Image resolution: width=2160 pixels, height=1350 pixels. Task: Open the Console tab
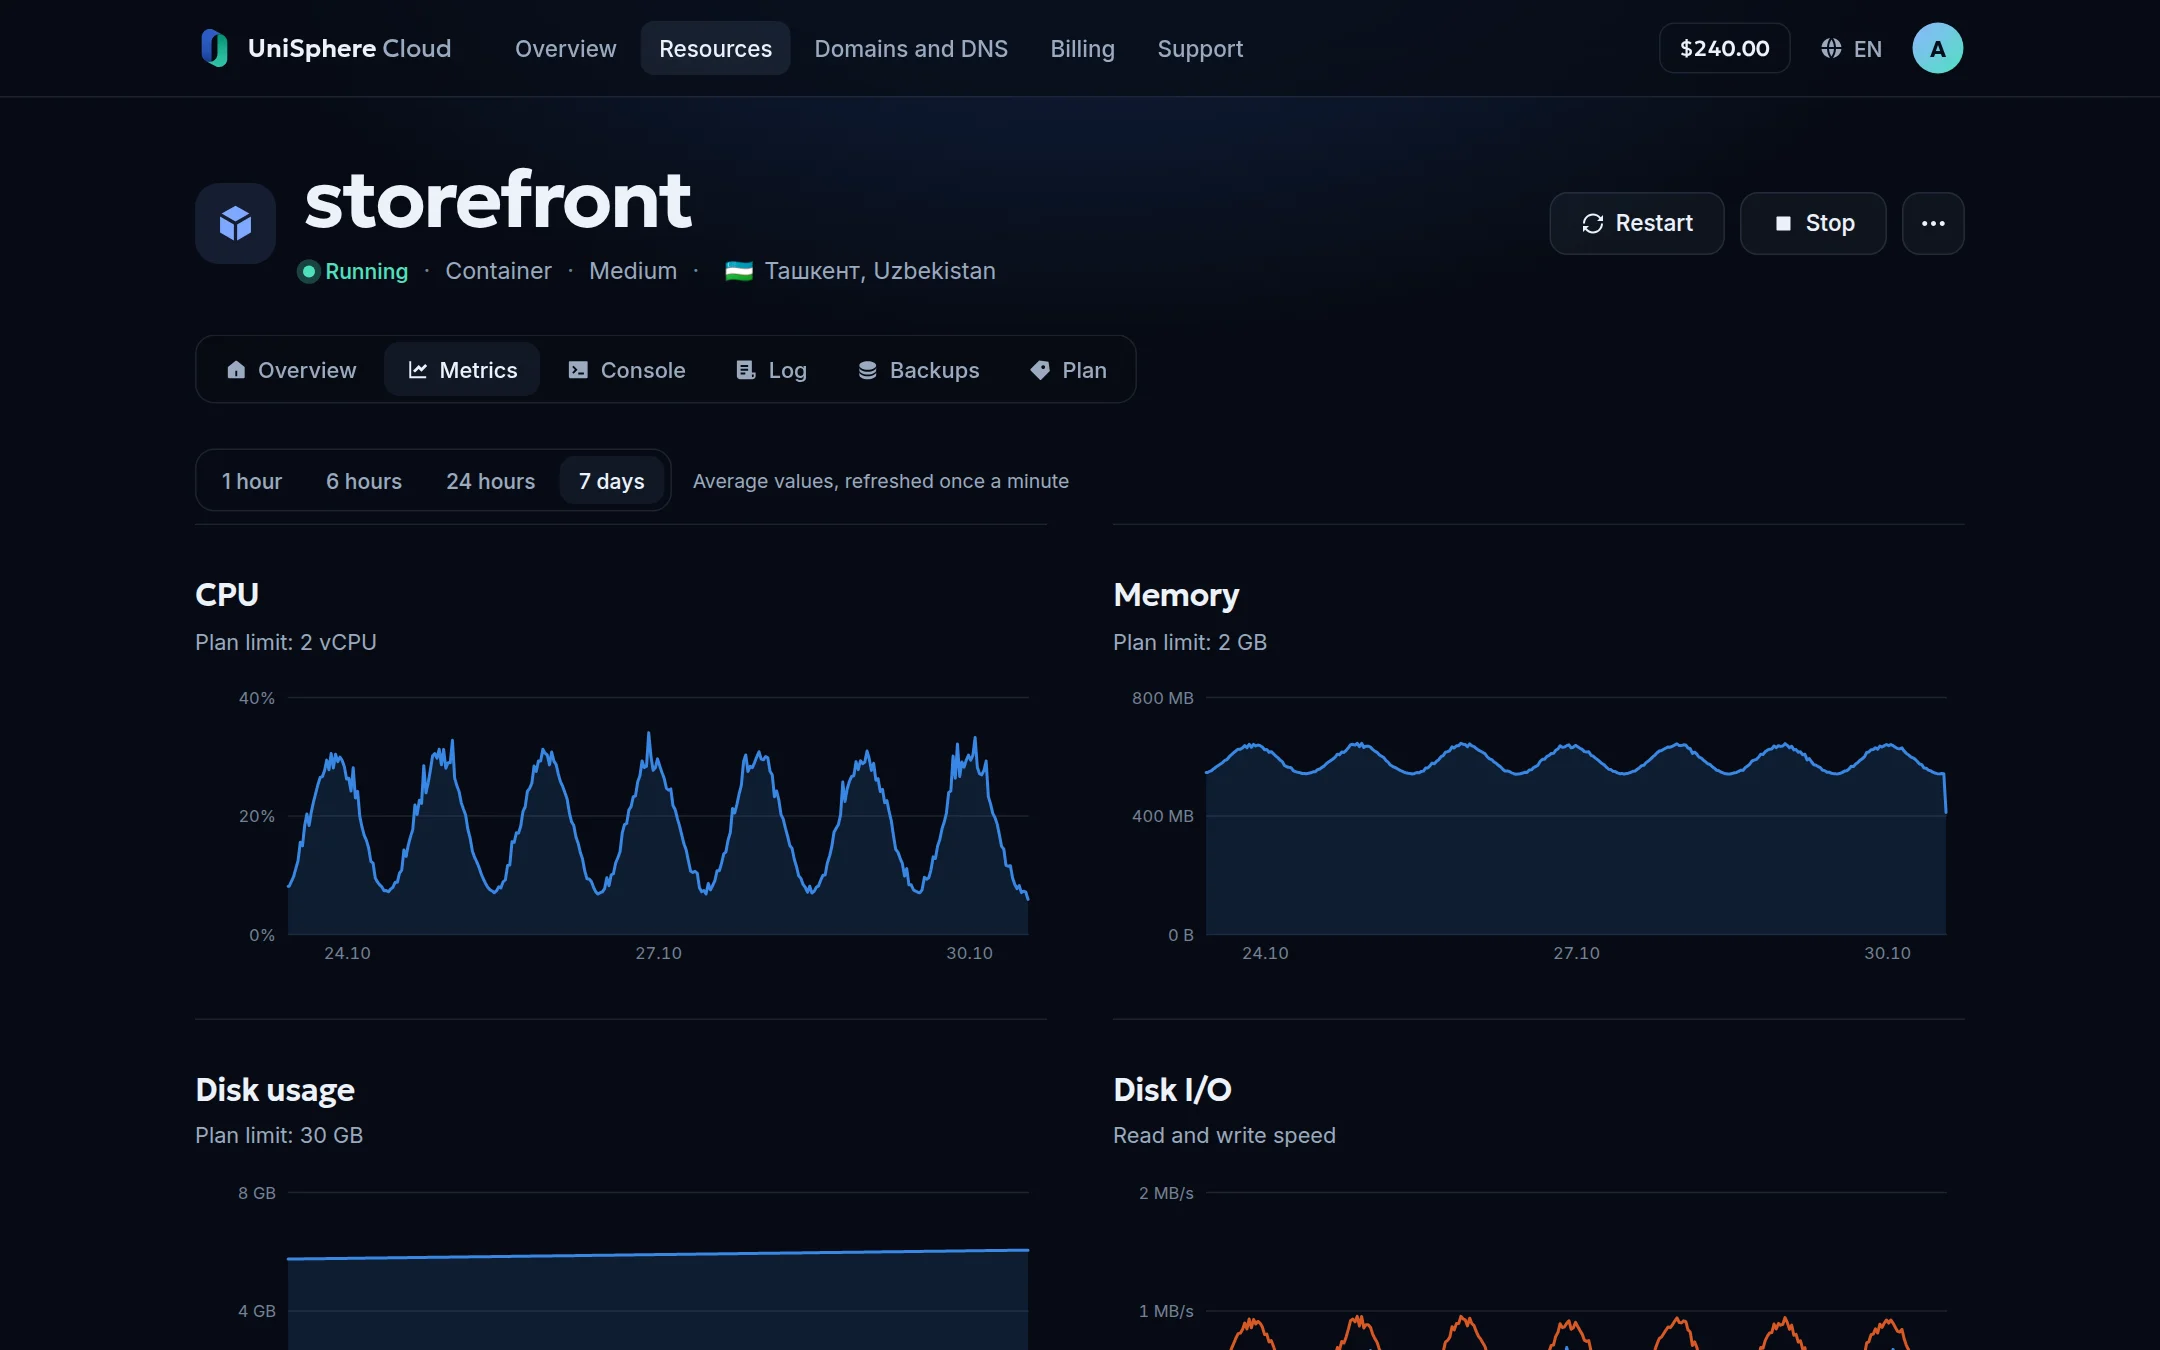pyautogui.click(x=626, y=370)
